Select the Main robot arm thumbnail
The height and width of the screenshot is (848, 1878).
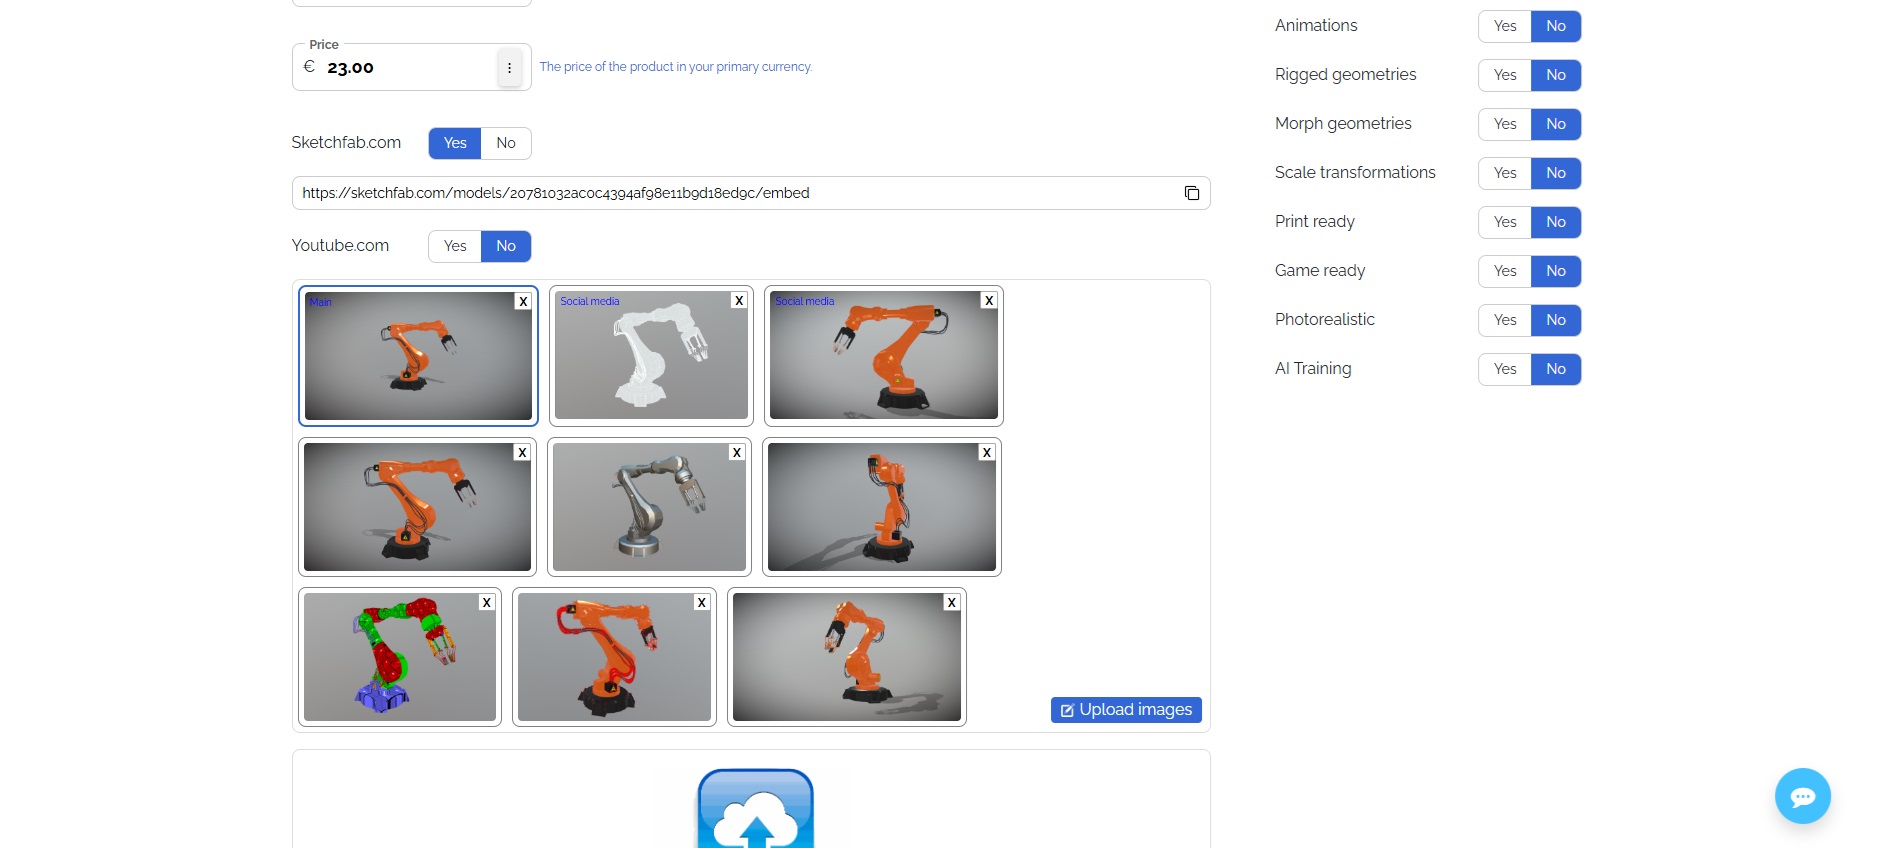point(417,357)
